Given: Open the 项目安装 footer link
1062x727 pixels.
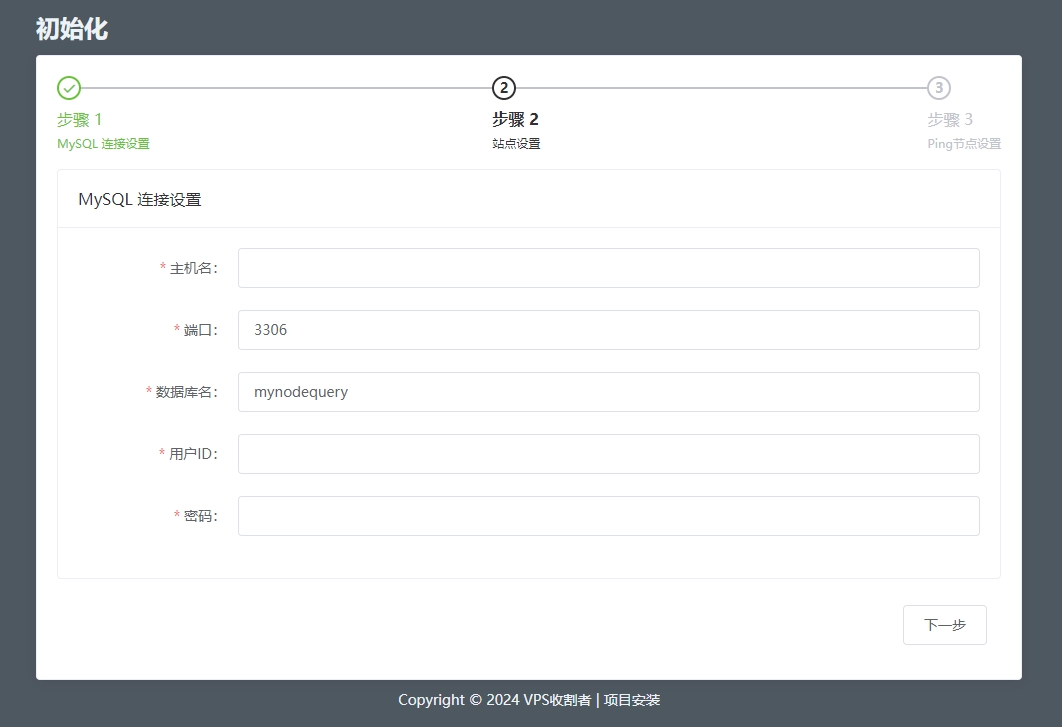Looking at the screenshot, I should [x=632, y=700].
